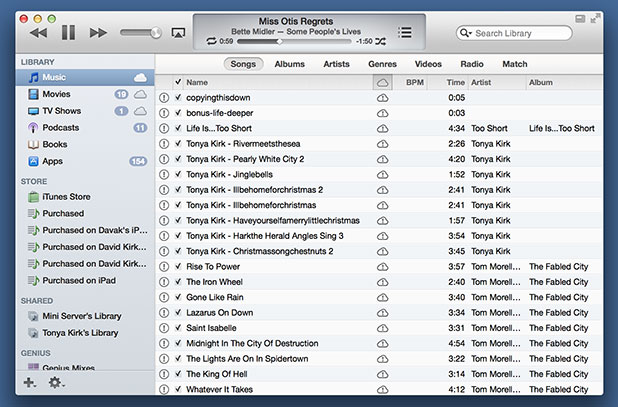Uncheck the Gone Like Rain checkbox

tap(178, 297)
